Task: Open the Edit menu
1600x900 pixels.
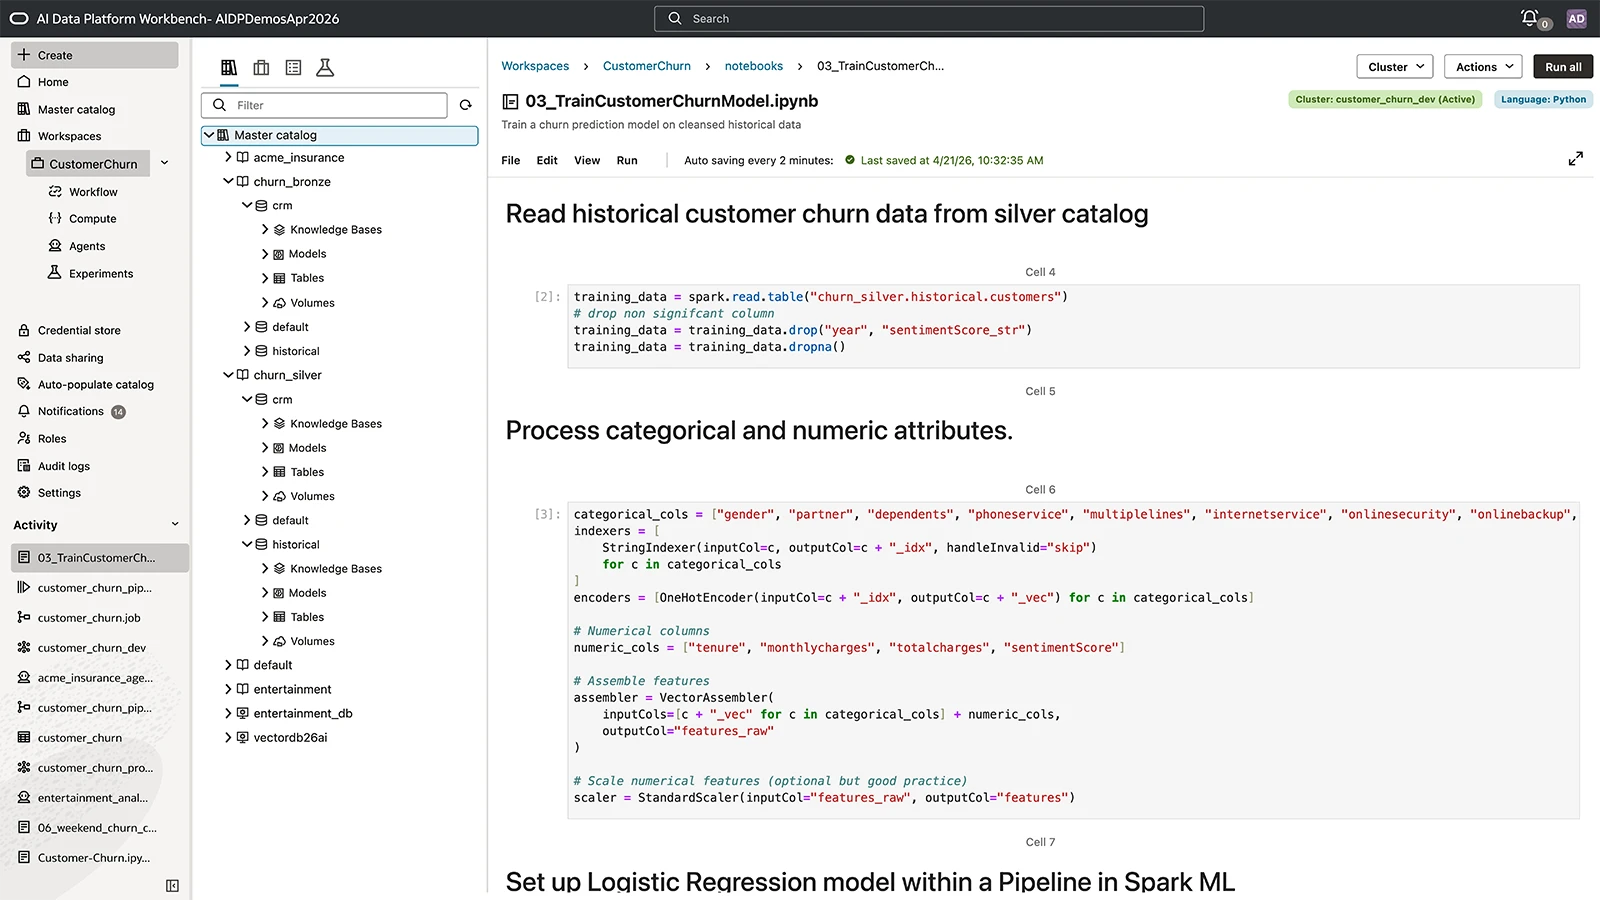Action: pos(547,160)
